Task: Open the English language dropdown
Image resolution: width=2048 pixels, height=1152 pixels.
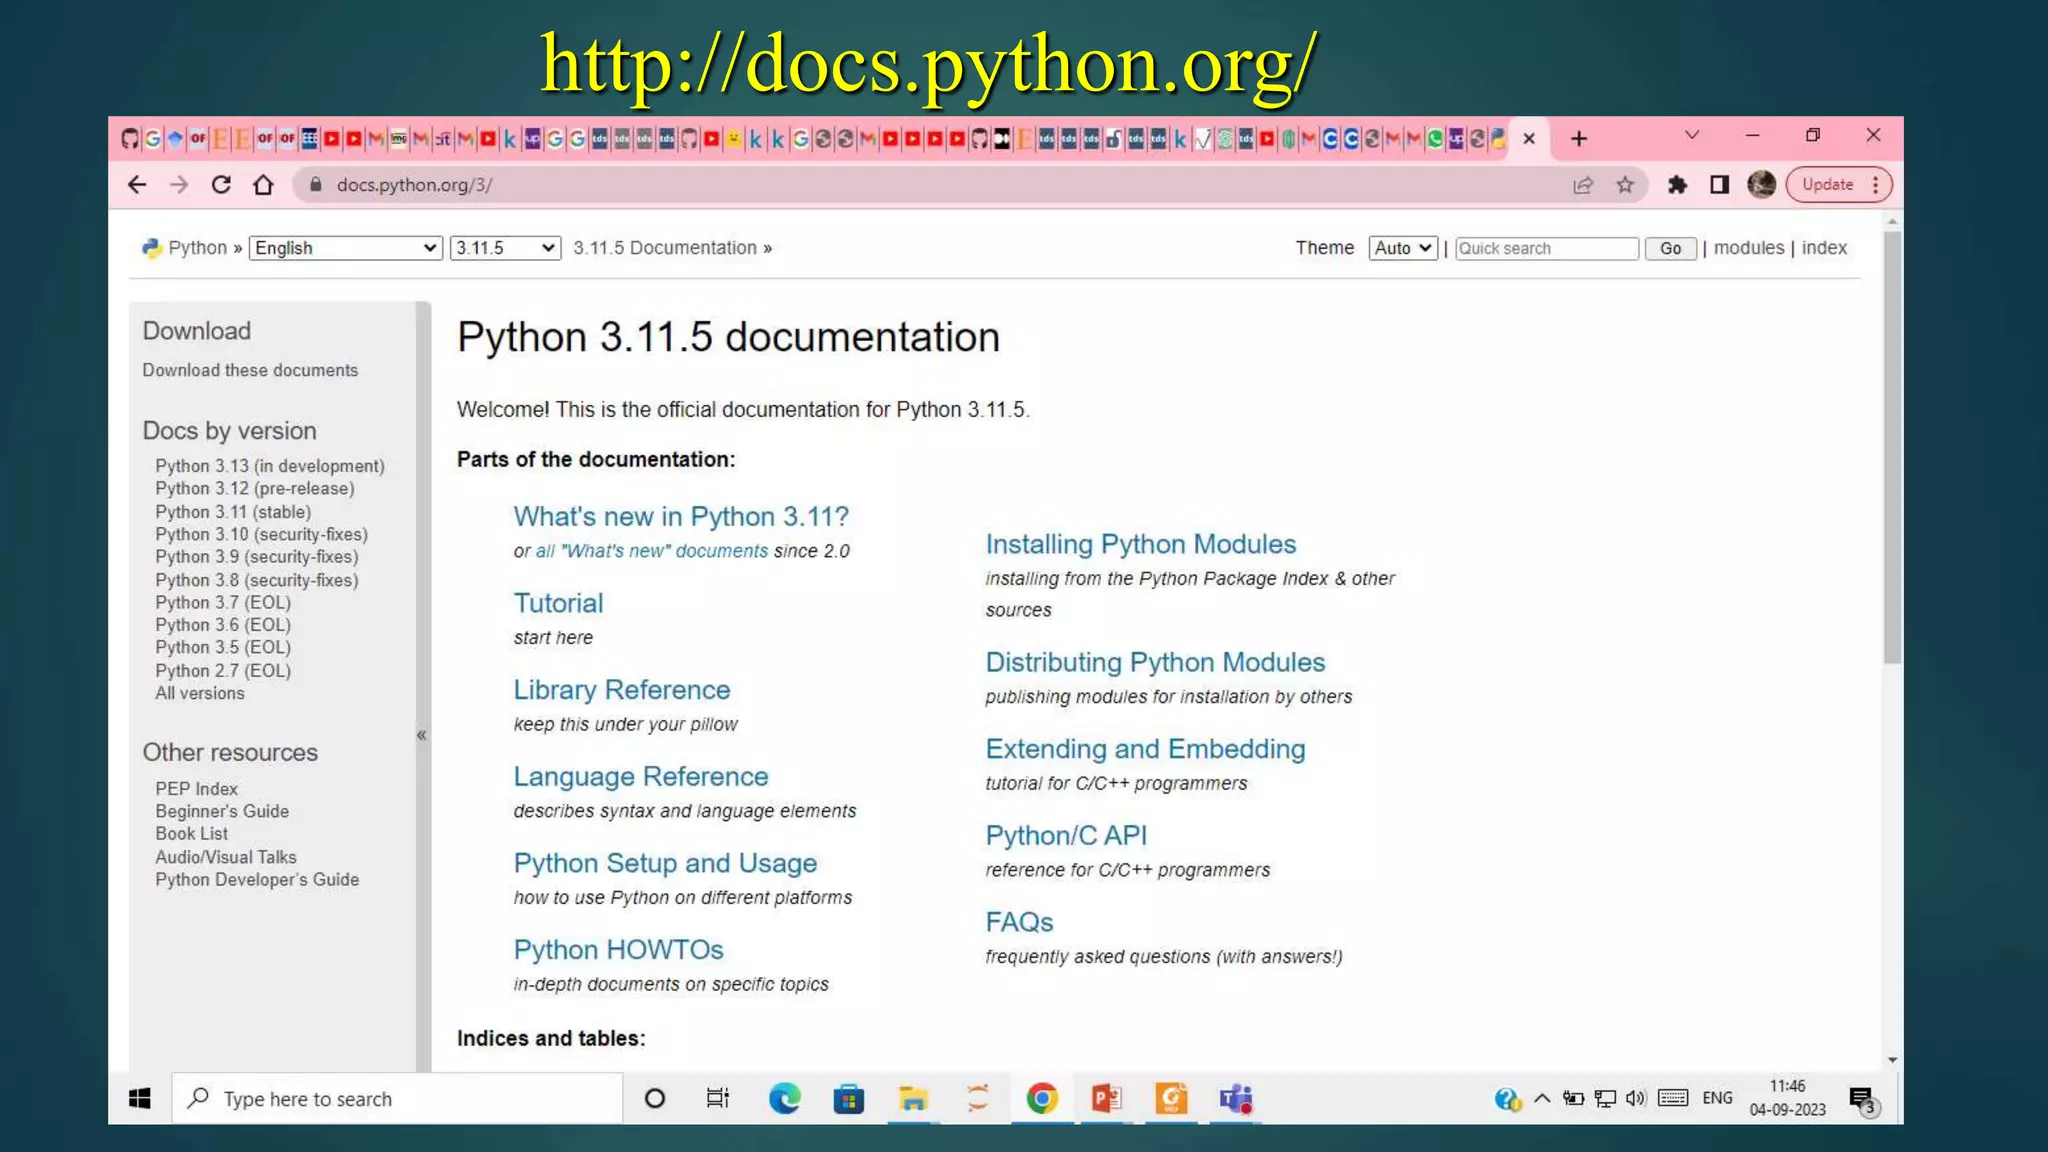Action: point(346,248)
